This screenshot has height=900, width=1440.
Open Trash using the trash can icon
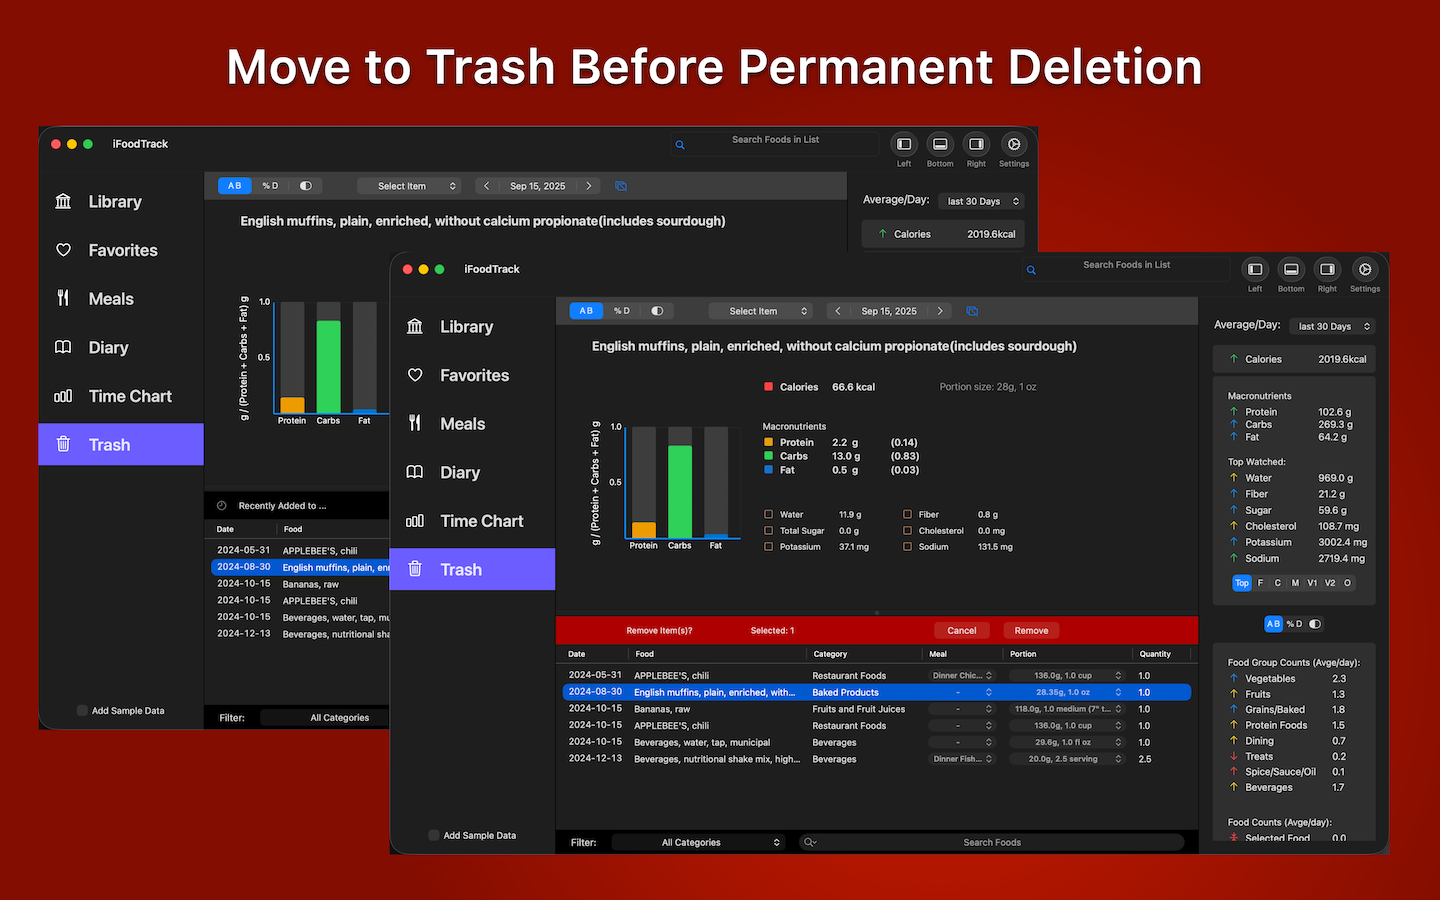point(460,568)
